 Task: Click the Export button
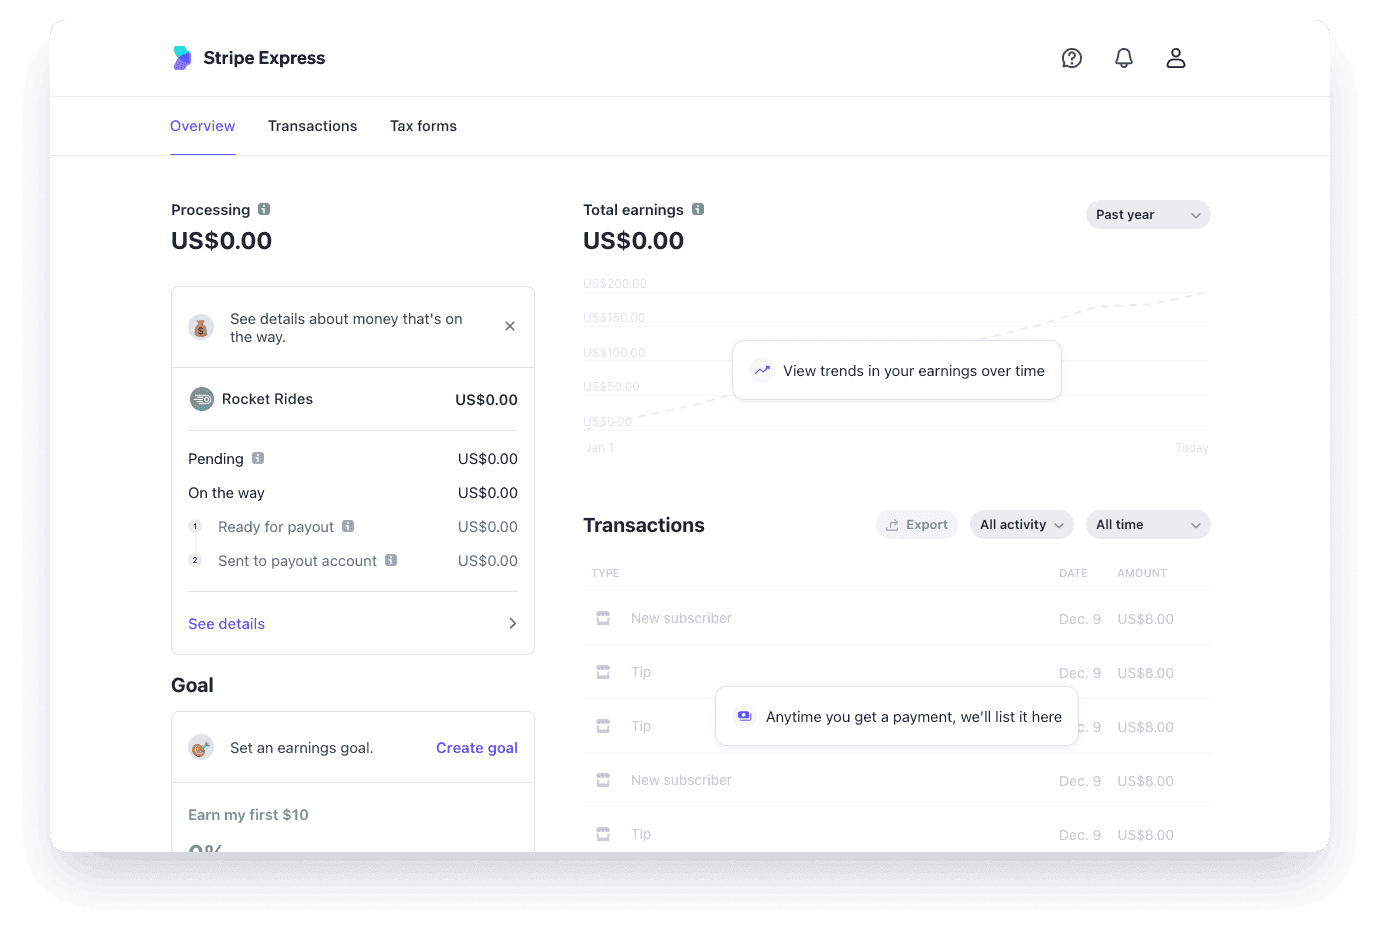click(x=917, y=525)
